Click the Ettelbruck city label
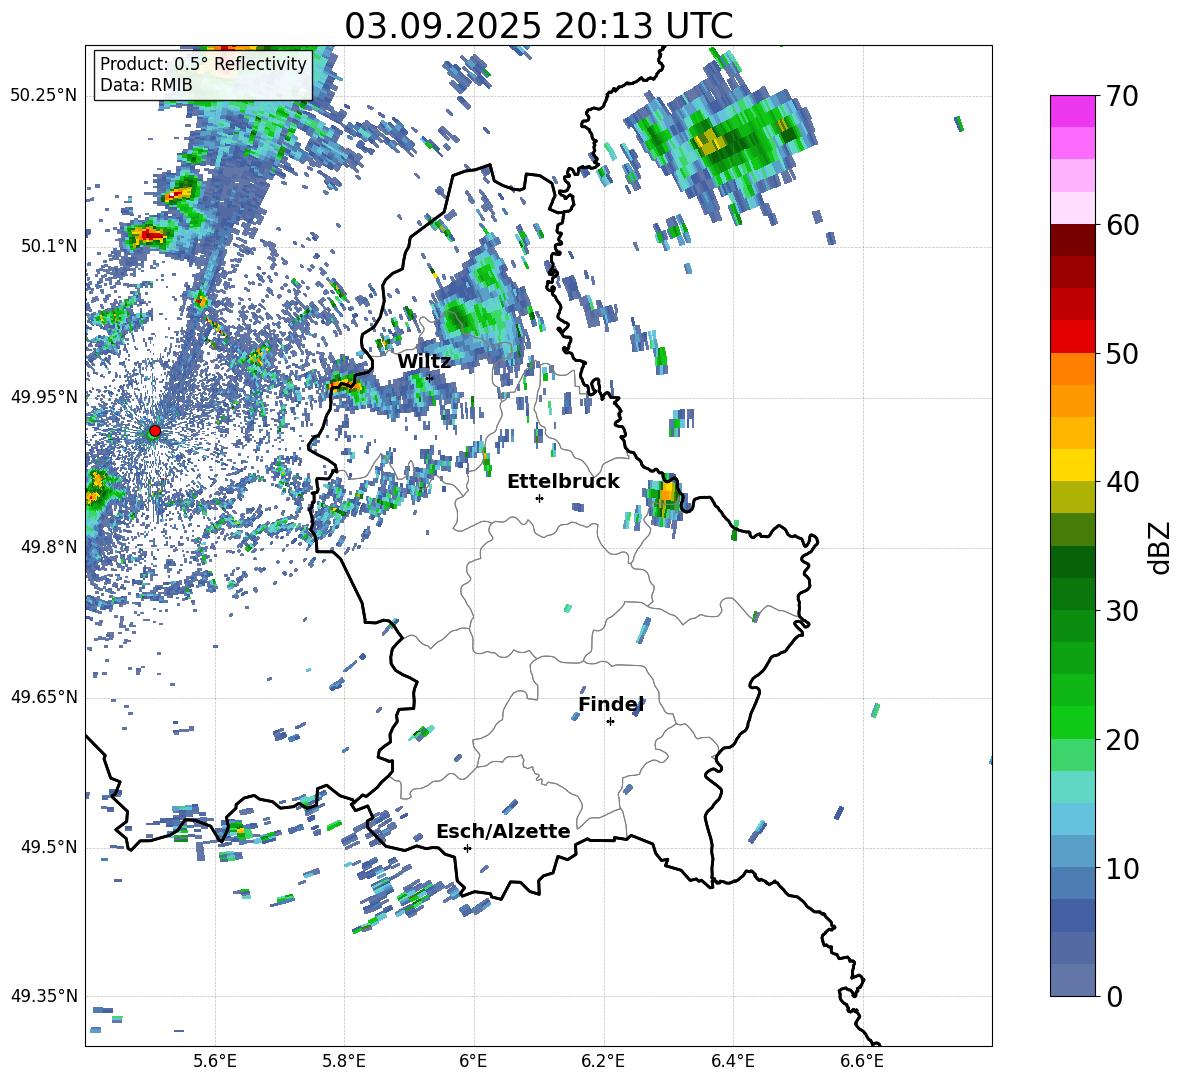This screenshot has height=1081, width=1184. tap(563, 482)
